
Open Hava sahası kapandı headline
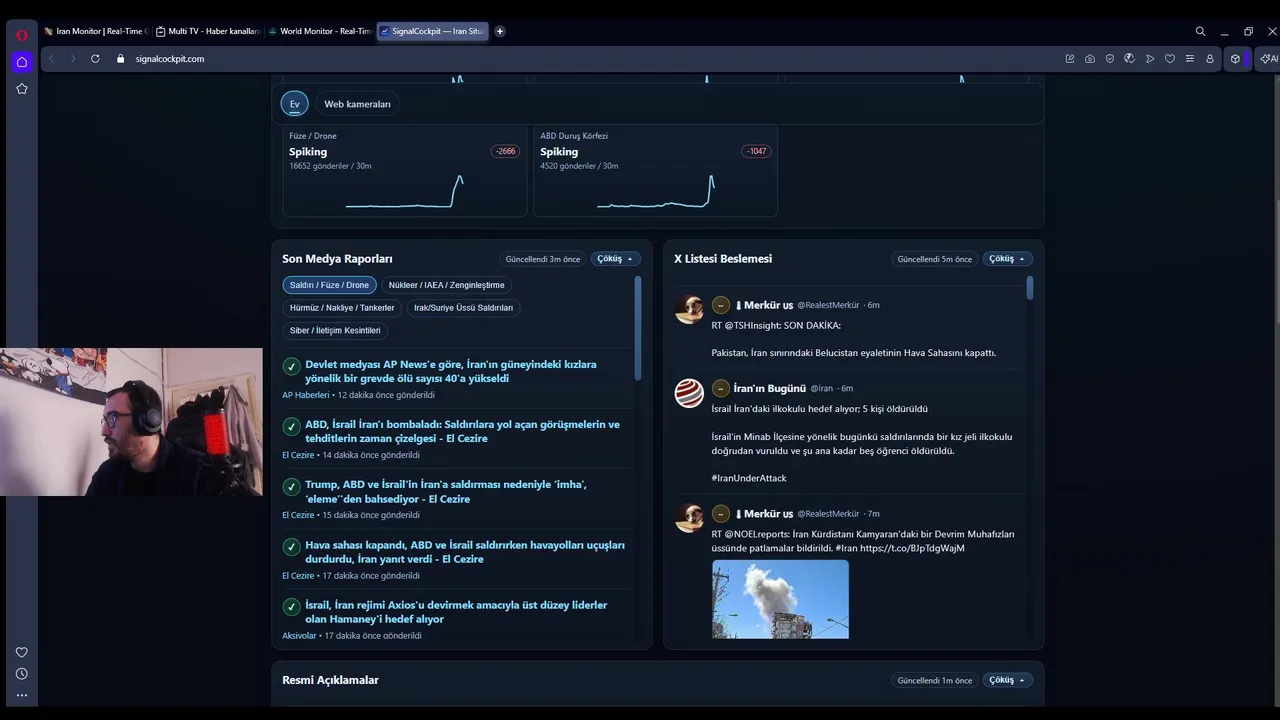tap(465, 552)
